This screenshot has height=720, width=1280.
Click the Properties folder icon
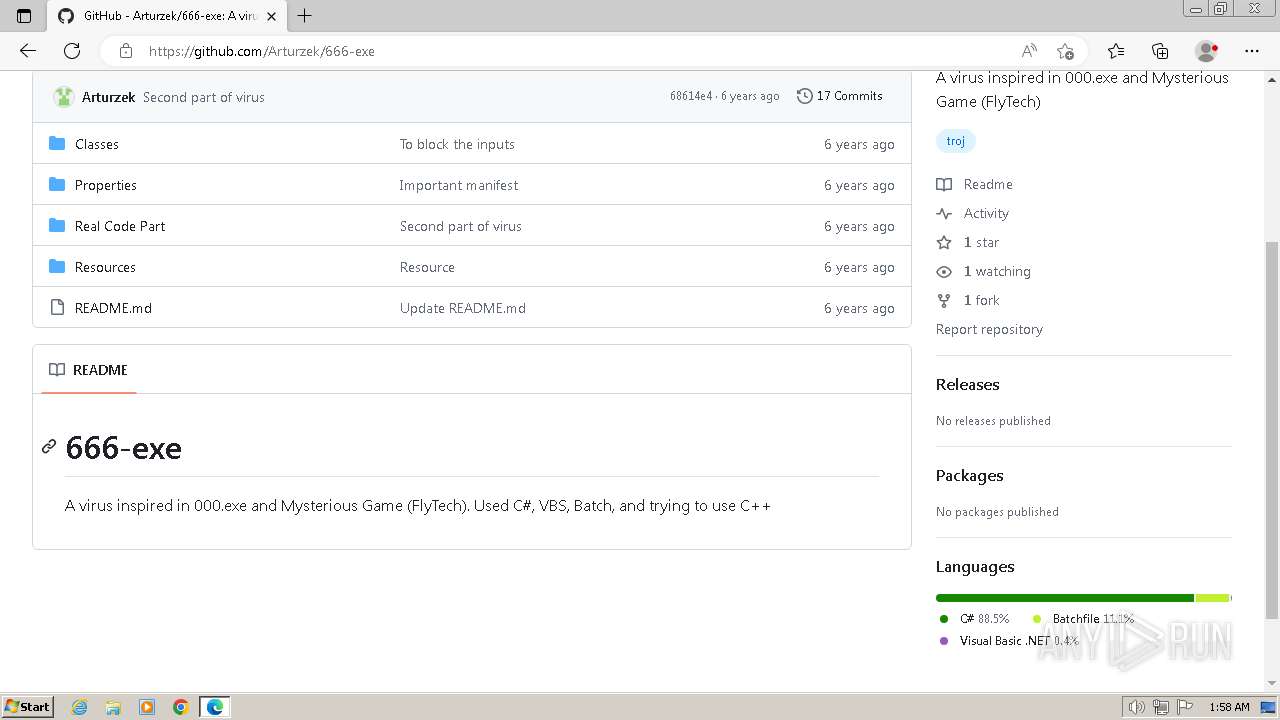coord(57,184)
